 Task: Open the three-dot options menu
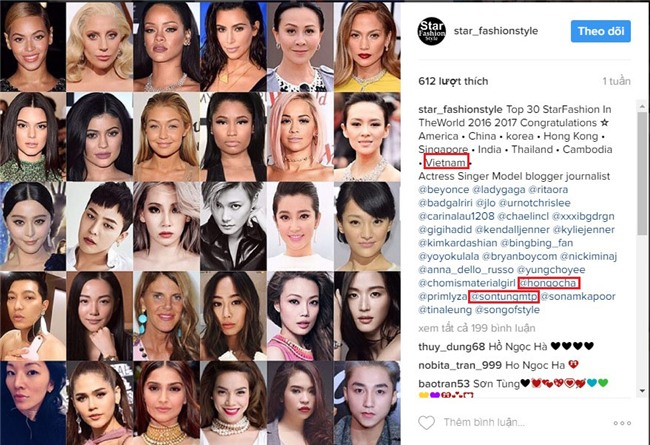tap(622, 423)
